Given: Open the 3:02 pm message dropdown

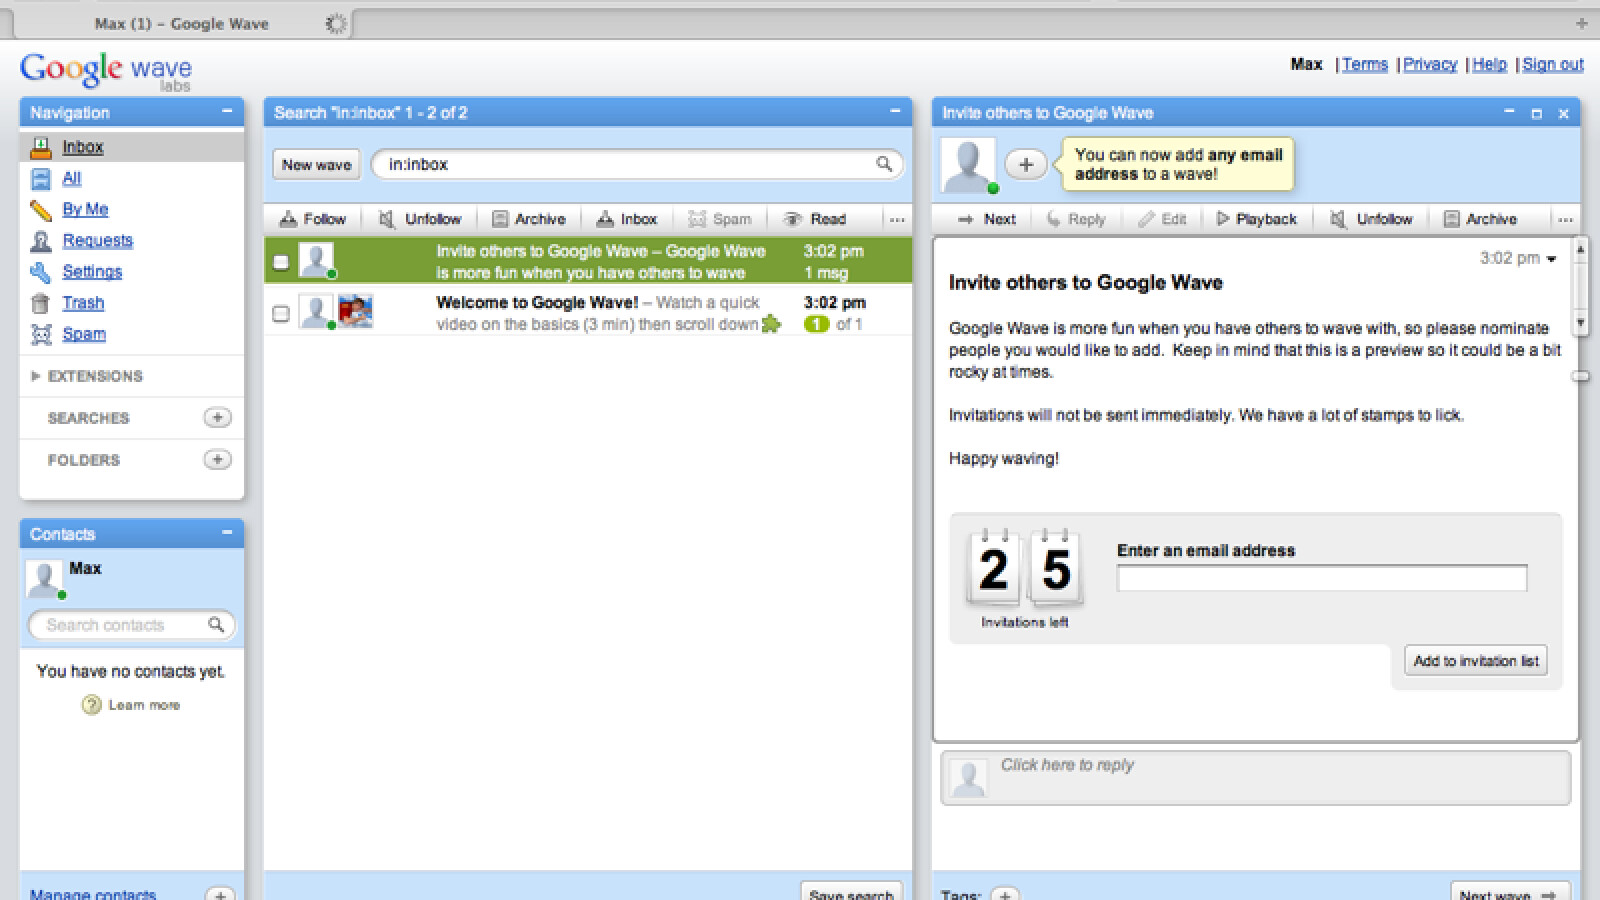Looking at the screenshot, I should coord(1552,259).
